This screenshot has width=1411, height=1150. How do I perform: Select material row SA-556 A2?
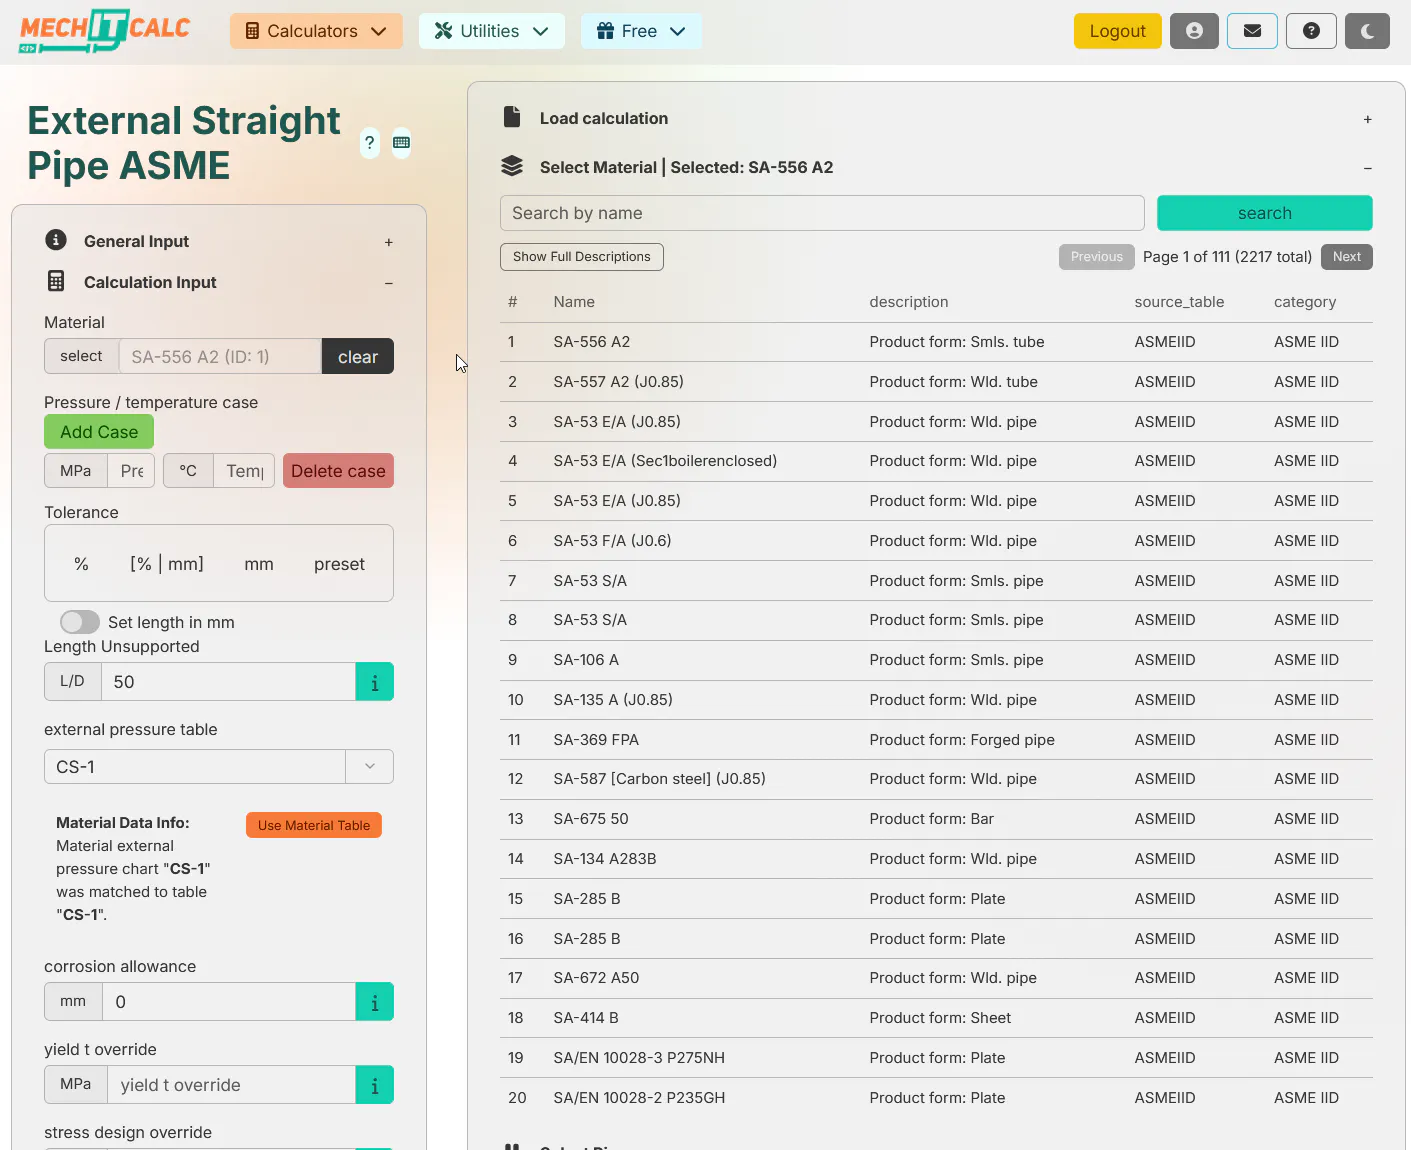pyautogui.click(x=936, y=342)
